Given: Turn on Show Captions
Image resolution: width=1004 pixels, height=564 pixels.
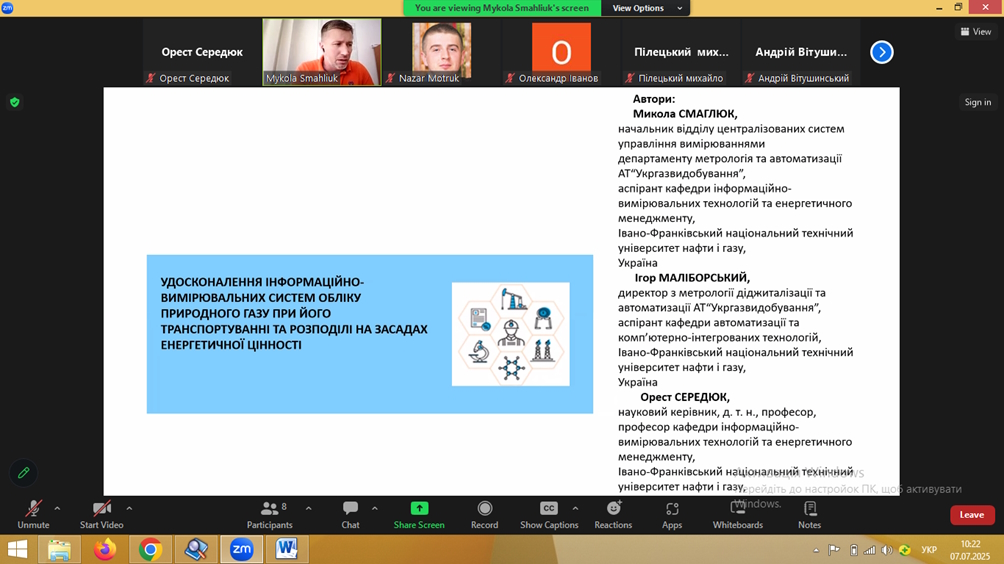Looking at the screenshot, I should 549,515.
